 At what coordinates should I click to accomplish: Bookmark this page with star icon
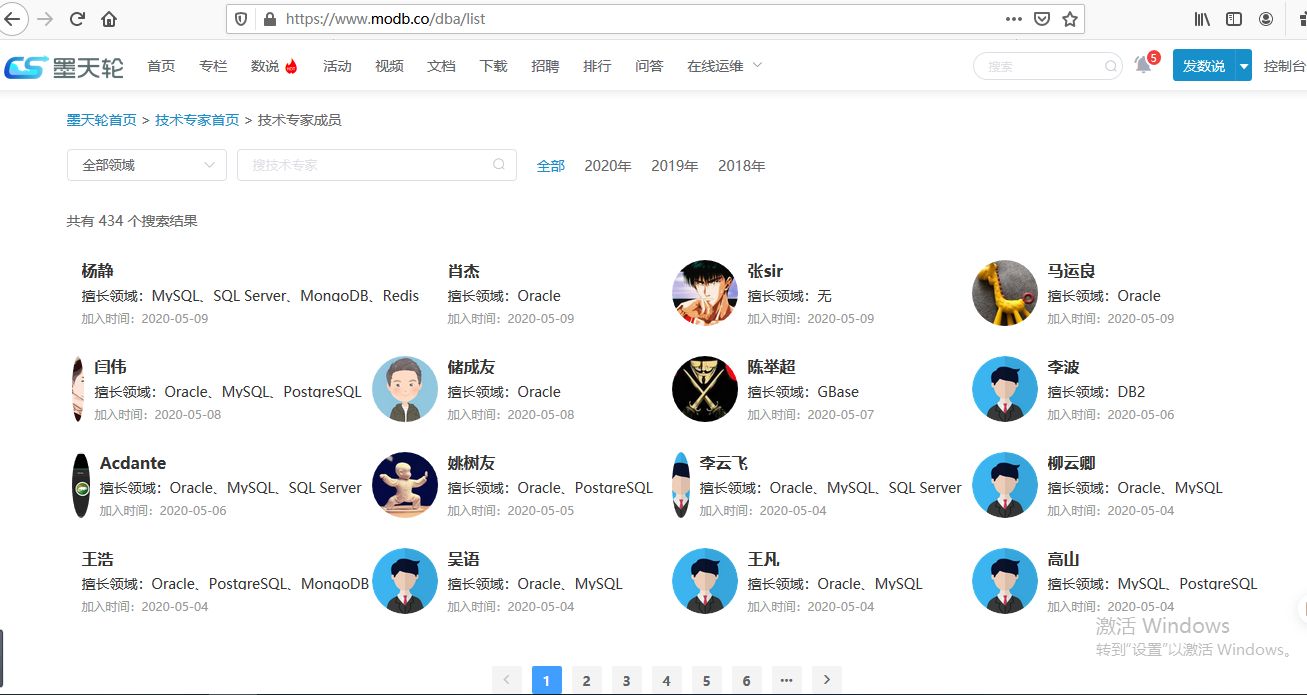pos(1069,19)
